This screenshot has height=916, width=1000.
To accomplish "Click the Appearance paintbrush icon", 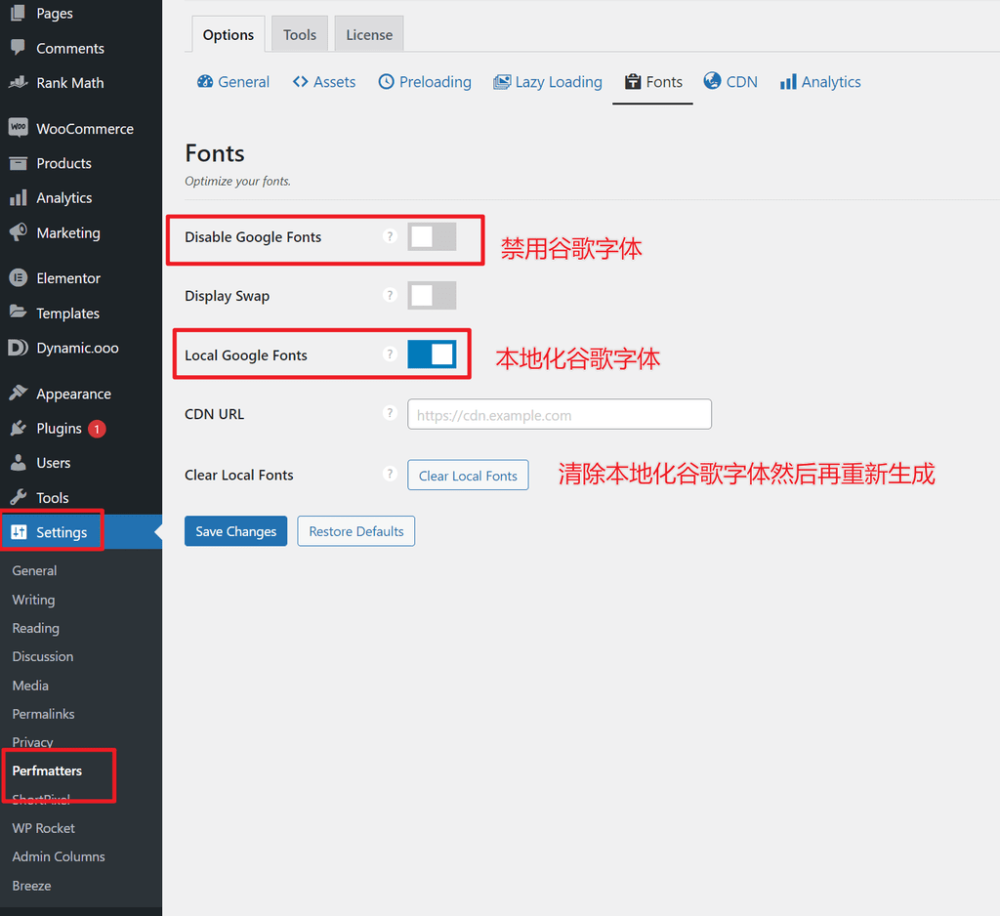I will click(18, 393).
